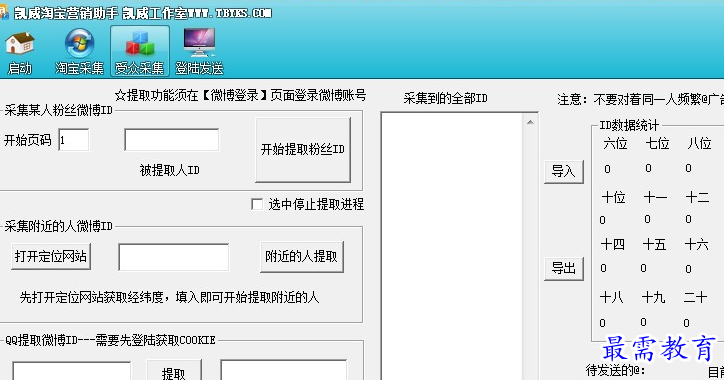Image resolution: width=724 pixels, height=380 pixels.
Task: Click the 待发送的@ label
Action: pyautogui.click(x=615, y=370)
